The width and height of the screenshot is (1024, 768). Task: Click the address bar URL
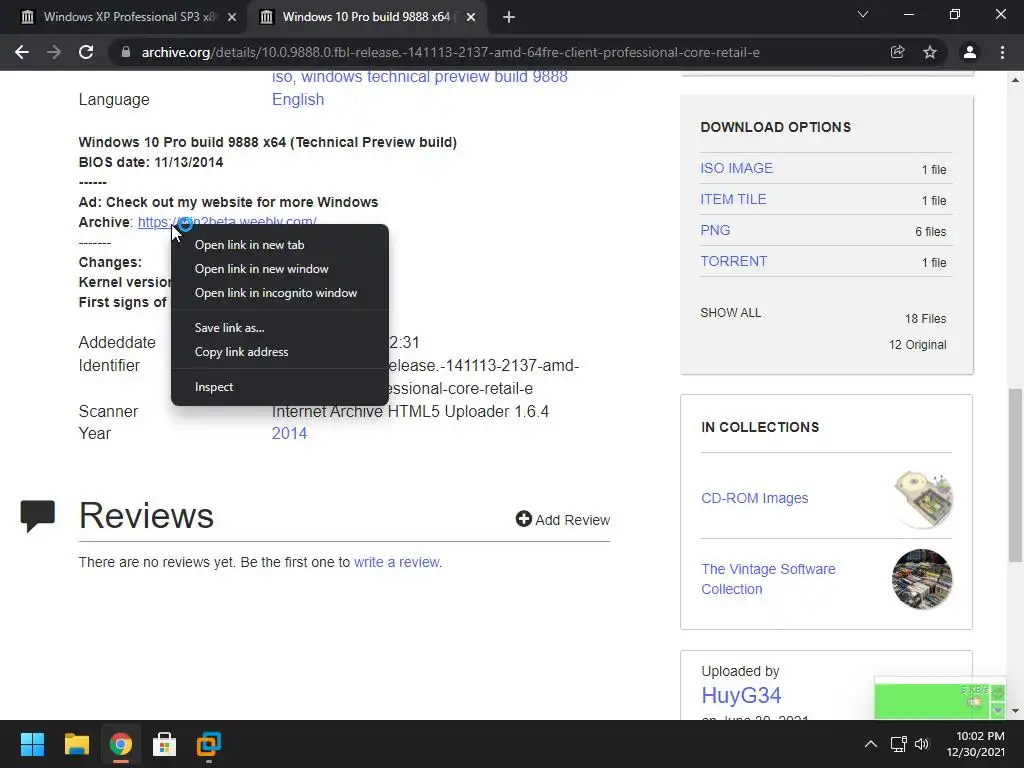pos(451,52)
